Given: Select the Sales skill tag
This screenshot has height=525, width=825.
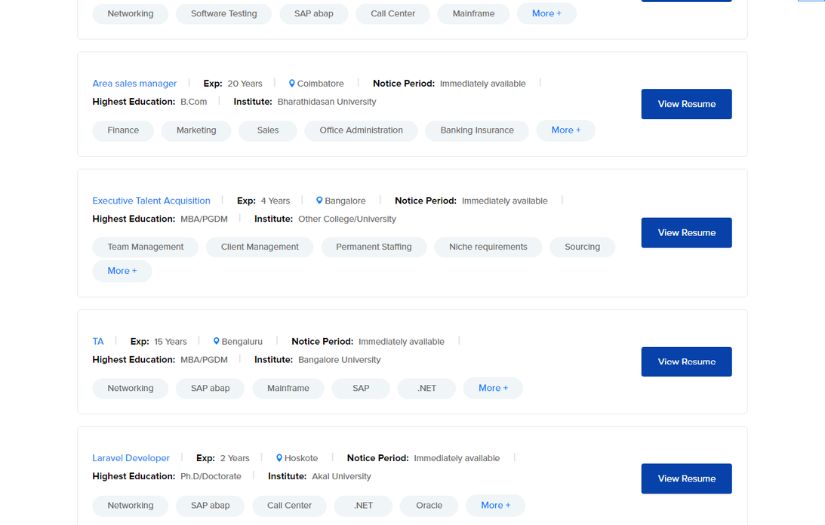Looking at the screenshot, I should [267, 130].
